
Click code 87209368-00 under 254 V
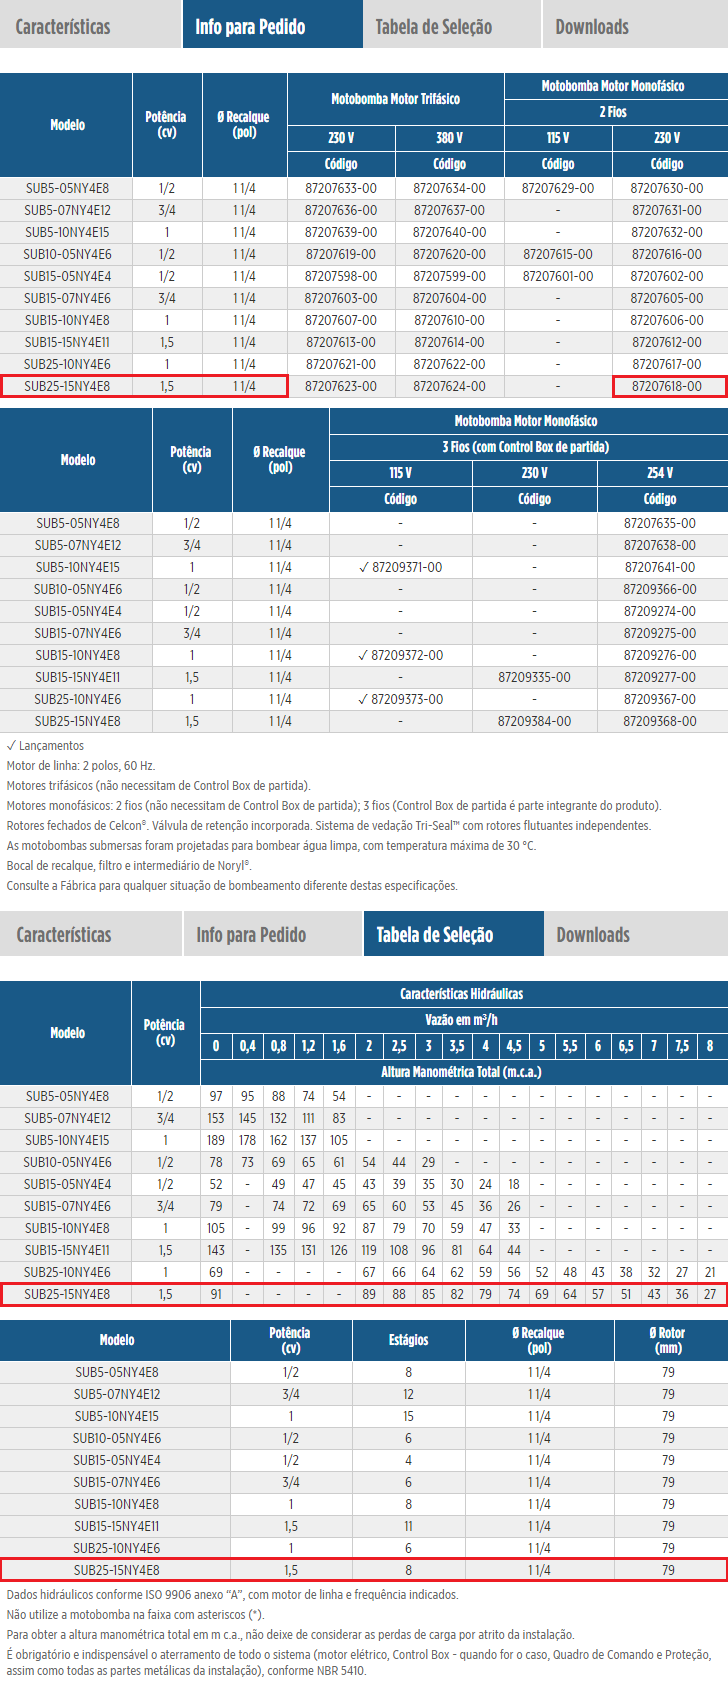pyautogui.click(x=659, y=721)
